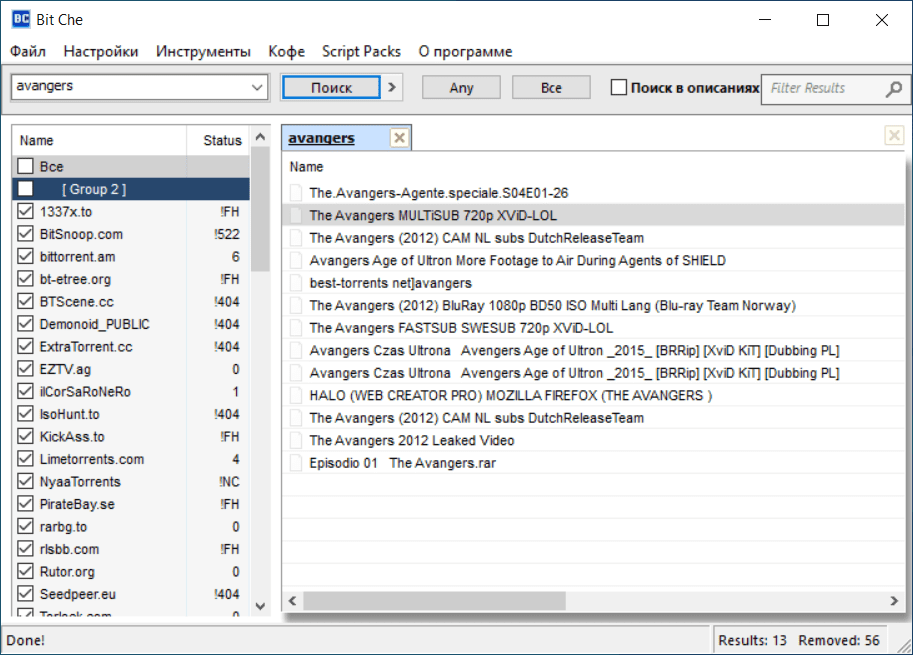The width and height of the screenshot is (913, 655).
Task: Select the ExtraTorrent.cc site row
Action: point(131,346)
